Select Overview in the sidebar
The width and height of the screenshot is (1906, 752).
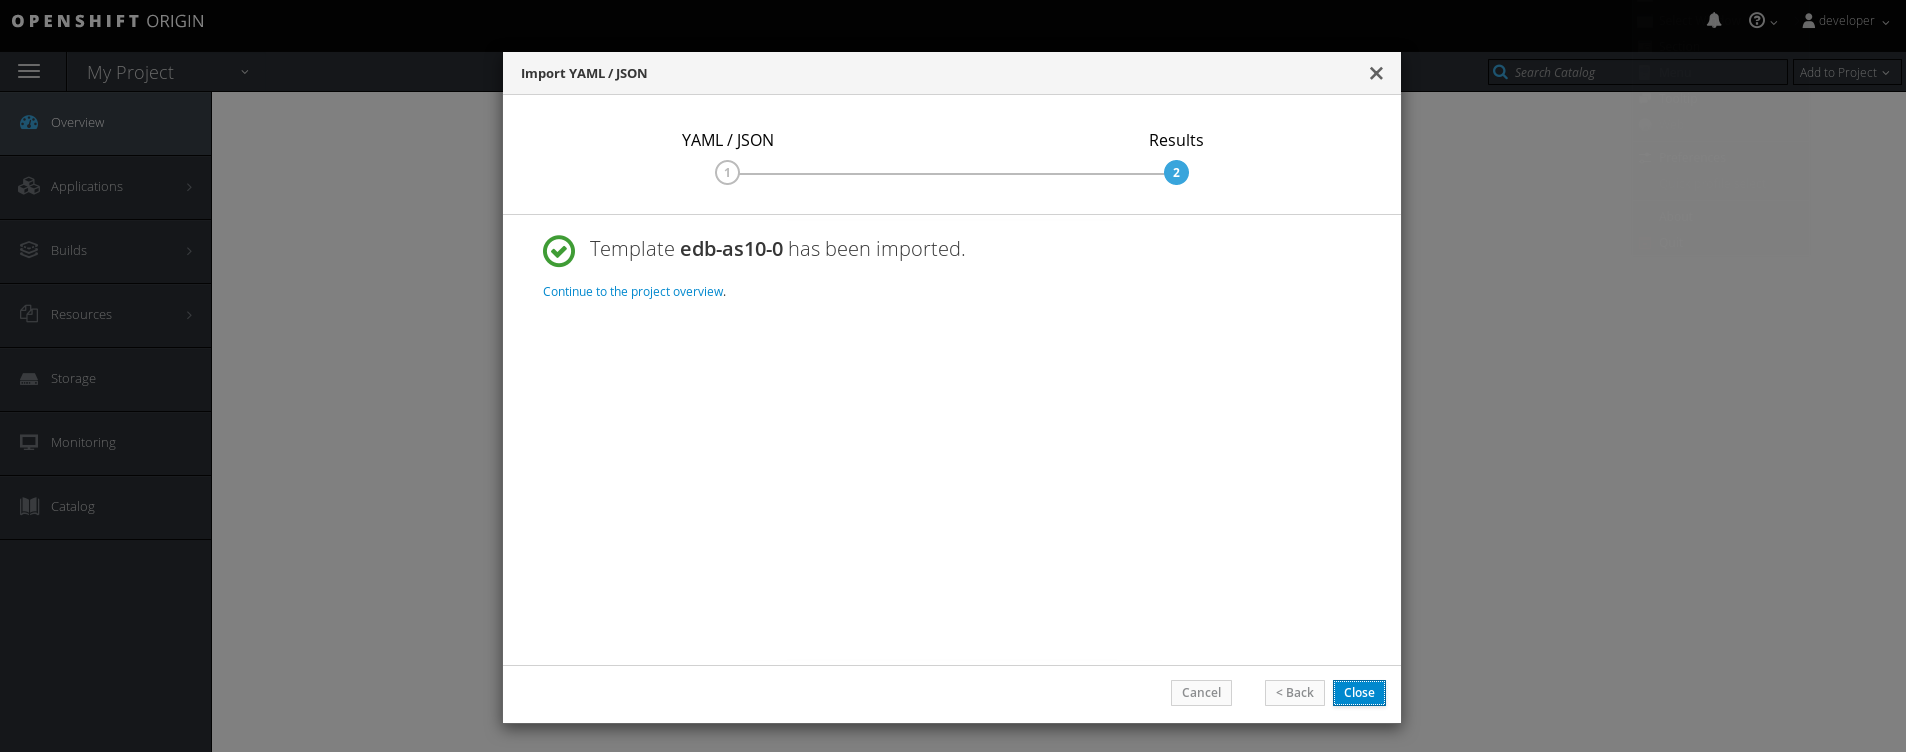click(x=105, y=123)
